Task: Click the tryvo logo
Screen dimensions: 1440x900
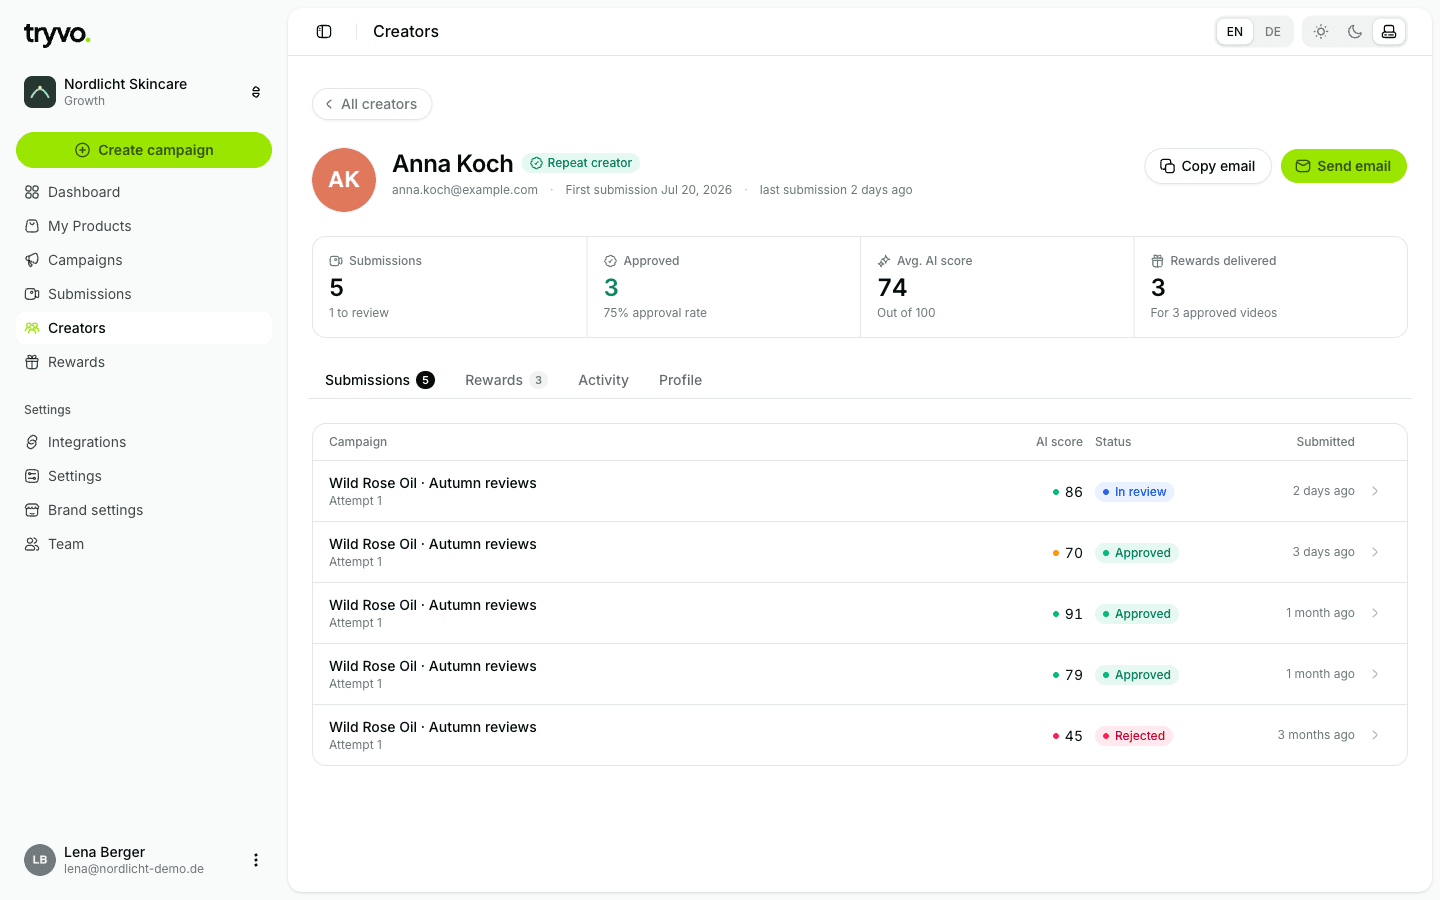Action: tap(57, 35)
